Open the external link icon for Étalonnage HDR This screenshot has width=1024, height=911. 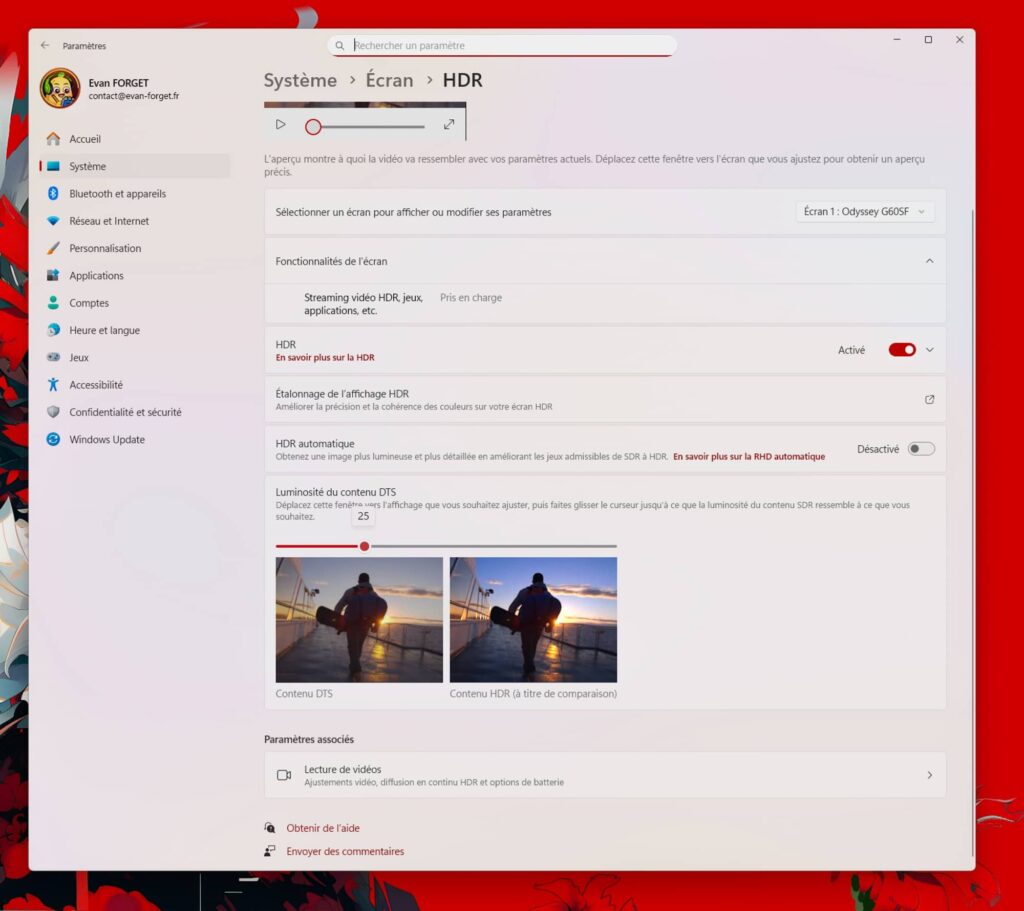929,400
